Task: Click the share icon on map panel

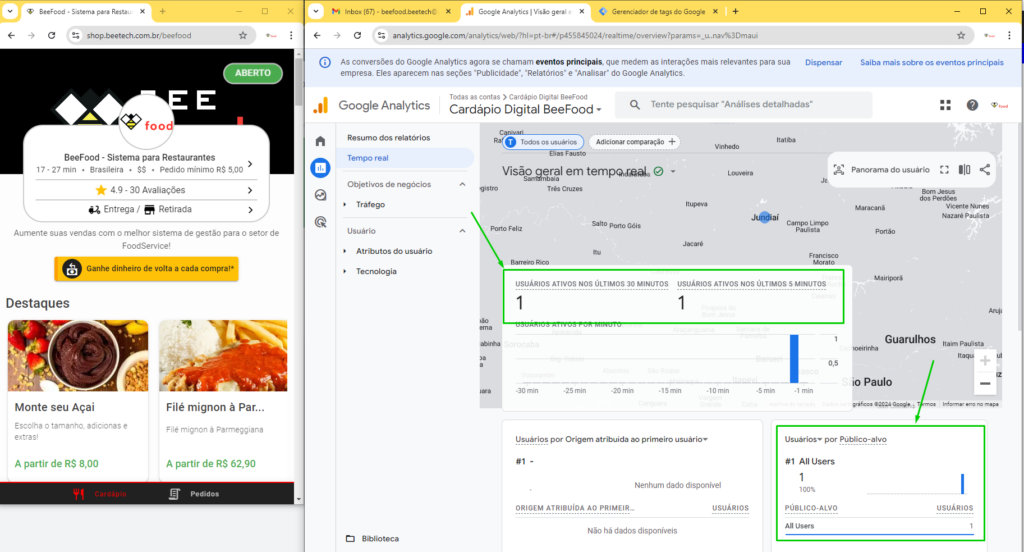Action: pyautogui.click(x=984, y=170)
